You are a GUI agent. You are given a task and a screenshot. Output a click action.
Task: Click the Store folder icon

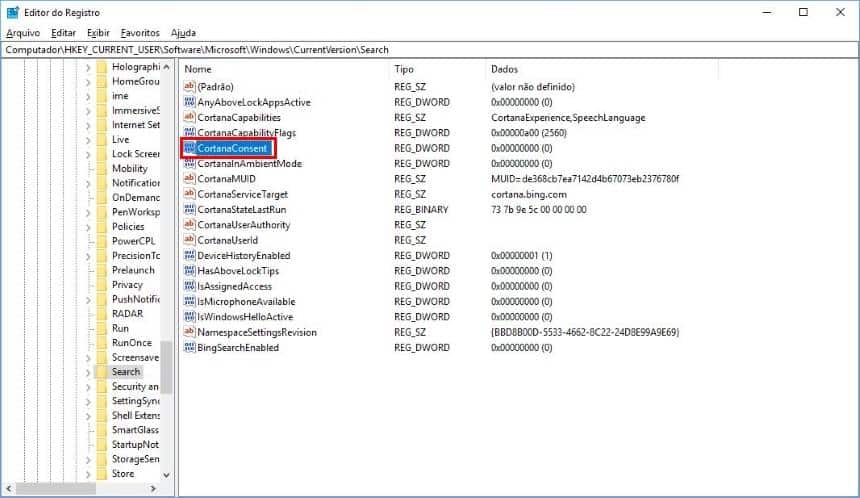[x=101, y=473]
